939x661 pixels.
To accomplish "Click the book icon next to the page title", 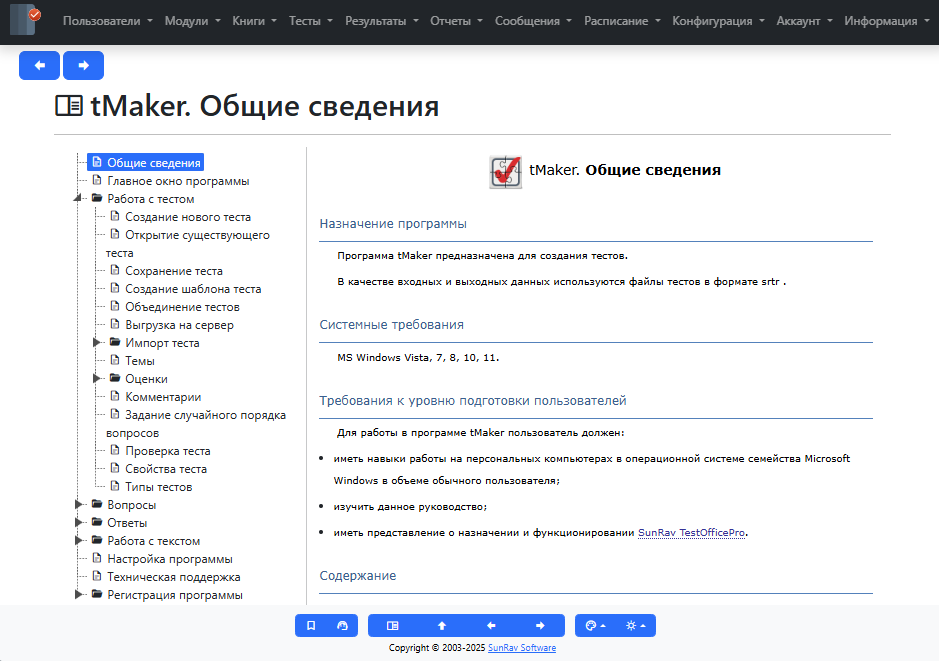I will point(67,104).
